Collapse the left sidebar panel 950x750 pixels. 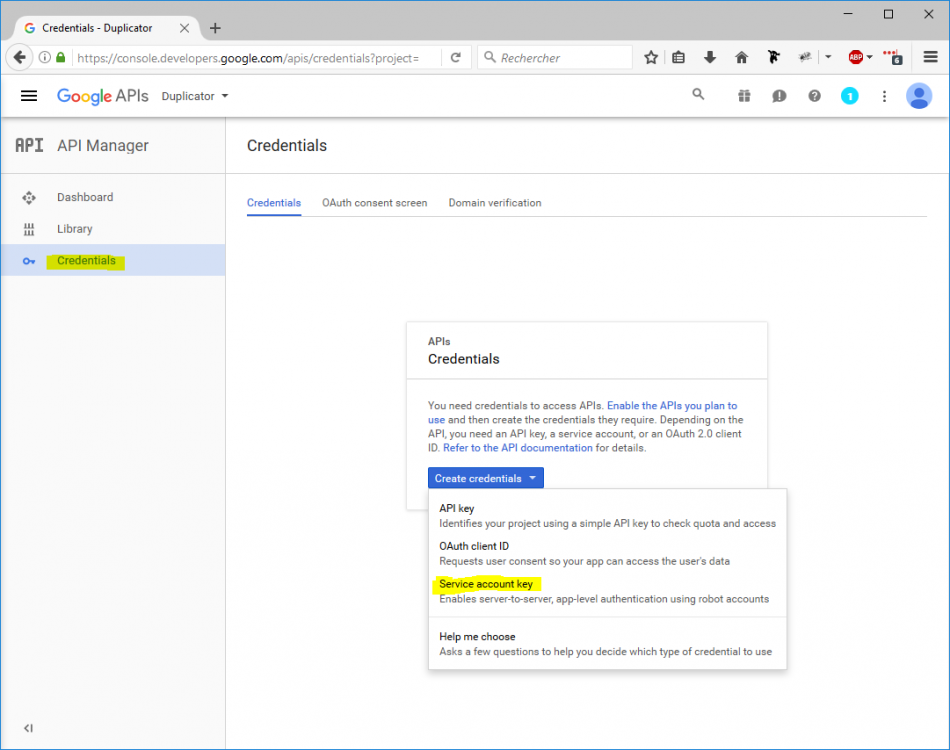click(x=28, y=728)
